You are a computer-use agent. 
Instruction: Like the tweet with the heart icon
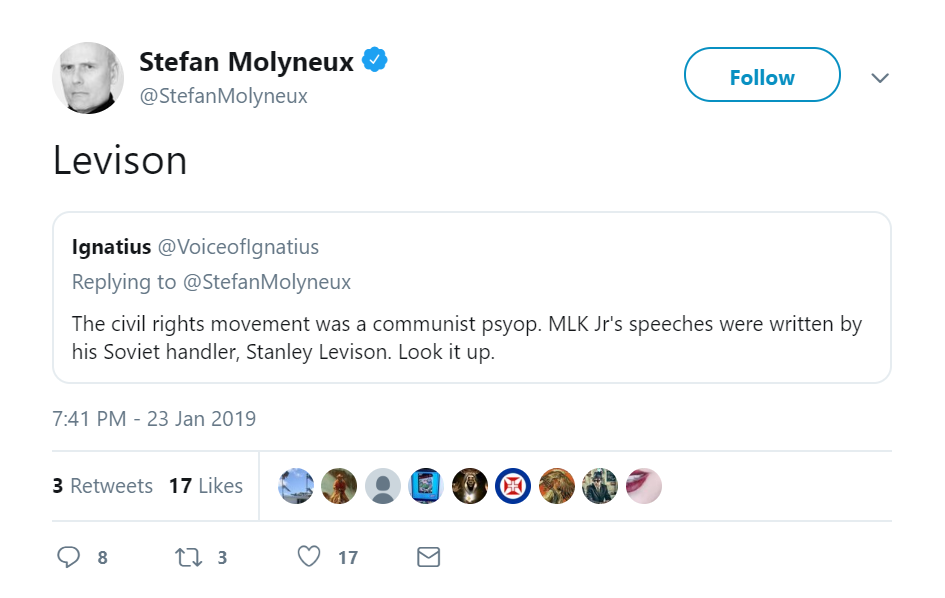click(x=309, y=557)
